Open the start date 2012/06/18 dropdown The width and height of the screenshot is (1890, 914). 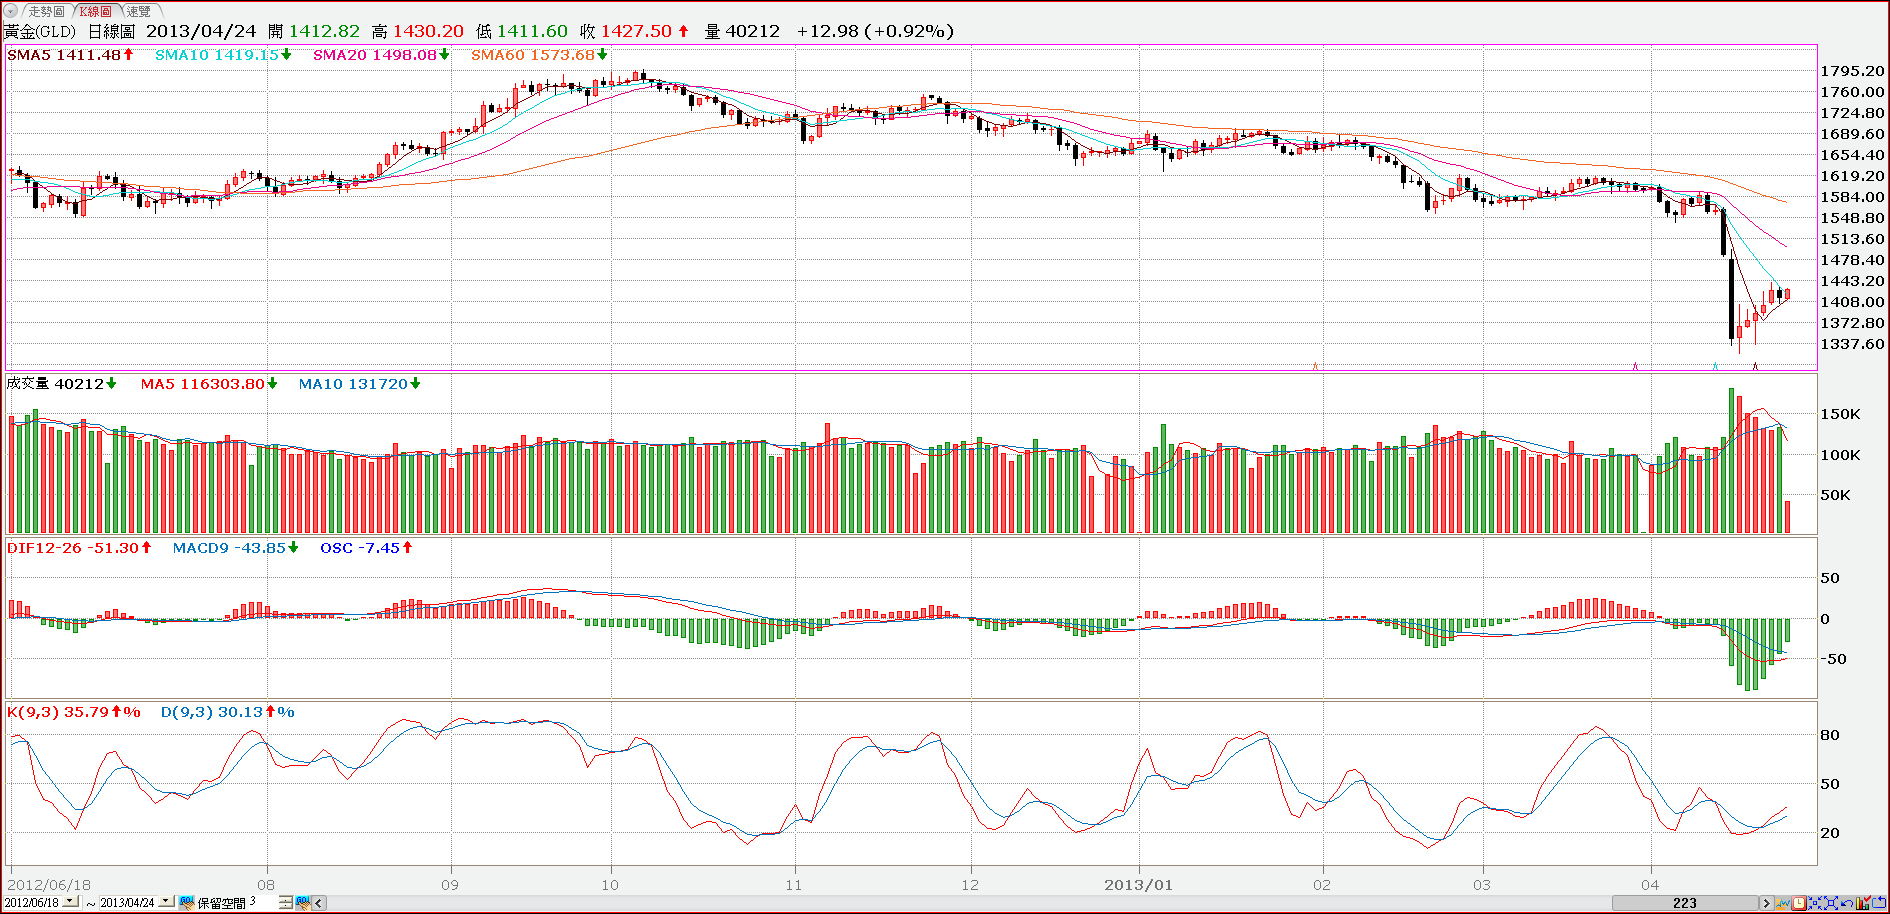click(x=70, y=902)
